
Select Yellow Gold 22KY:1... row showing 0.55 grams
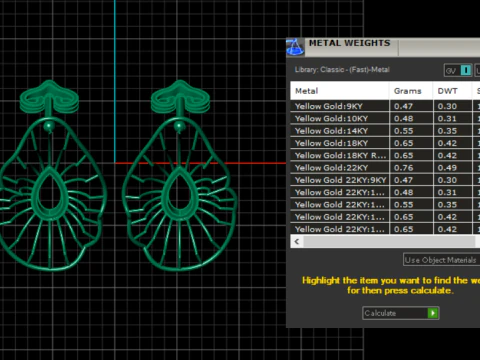tap(385, 205)
